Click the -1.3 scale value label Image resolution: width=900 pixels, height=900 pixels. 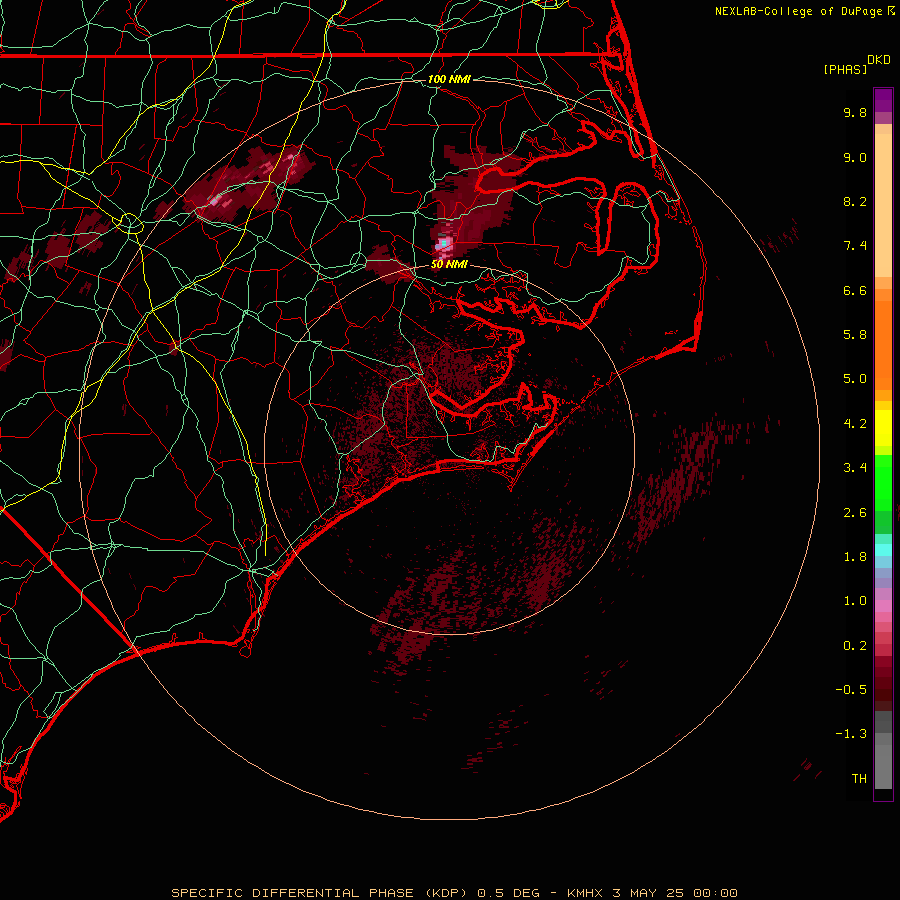click(851, 734)
